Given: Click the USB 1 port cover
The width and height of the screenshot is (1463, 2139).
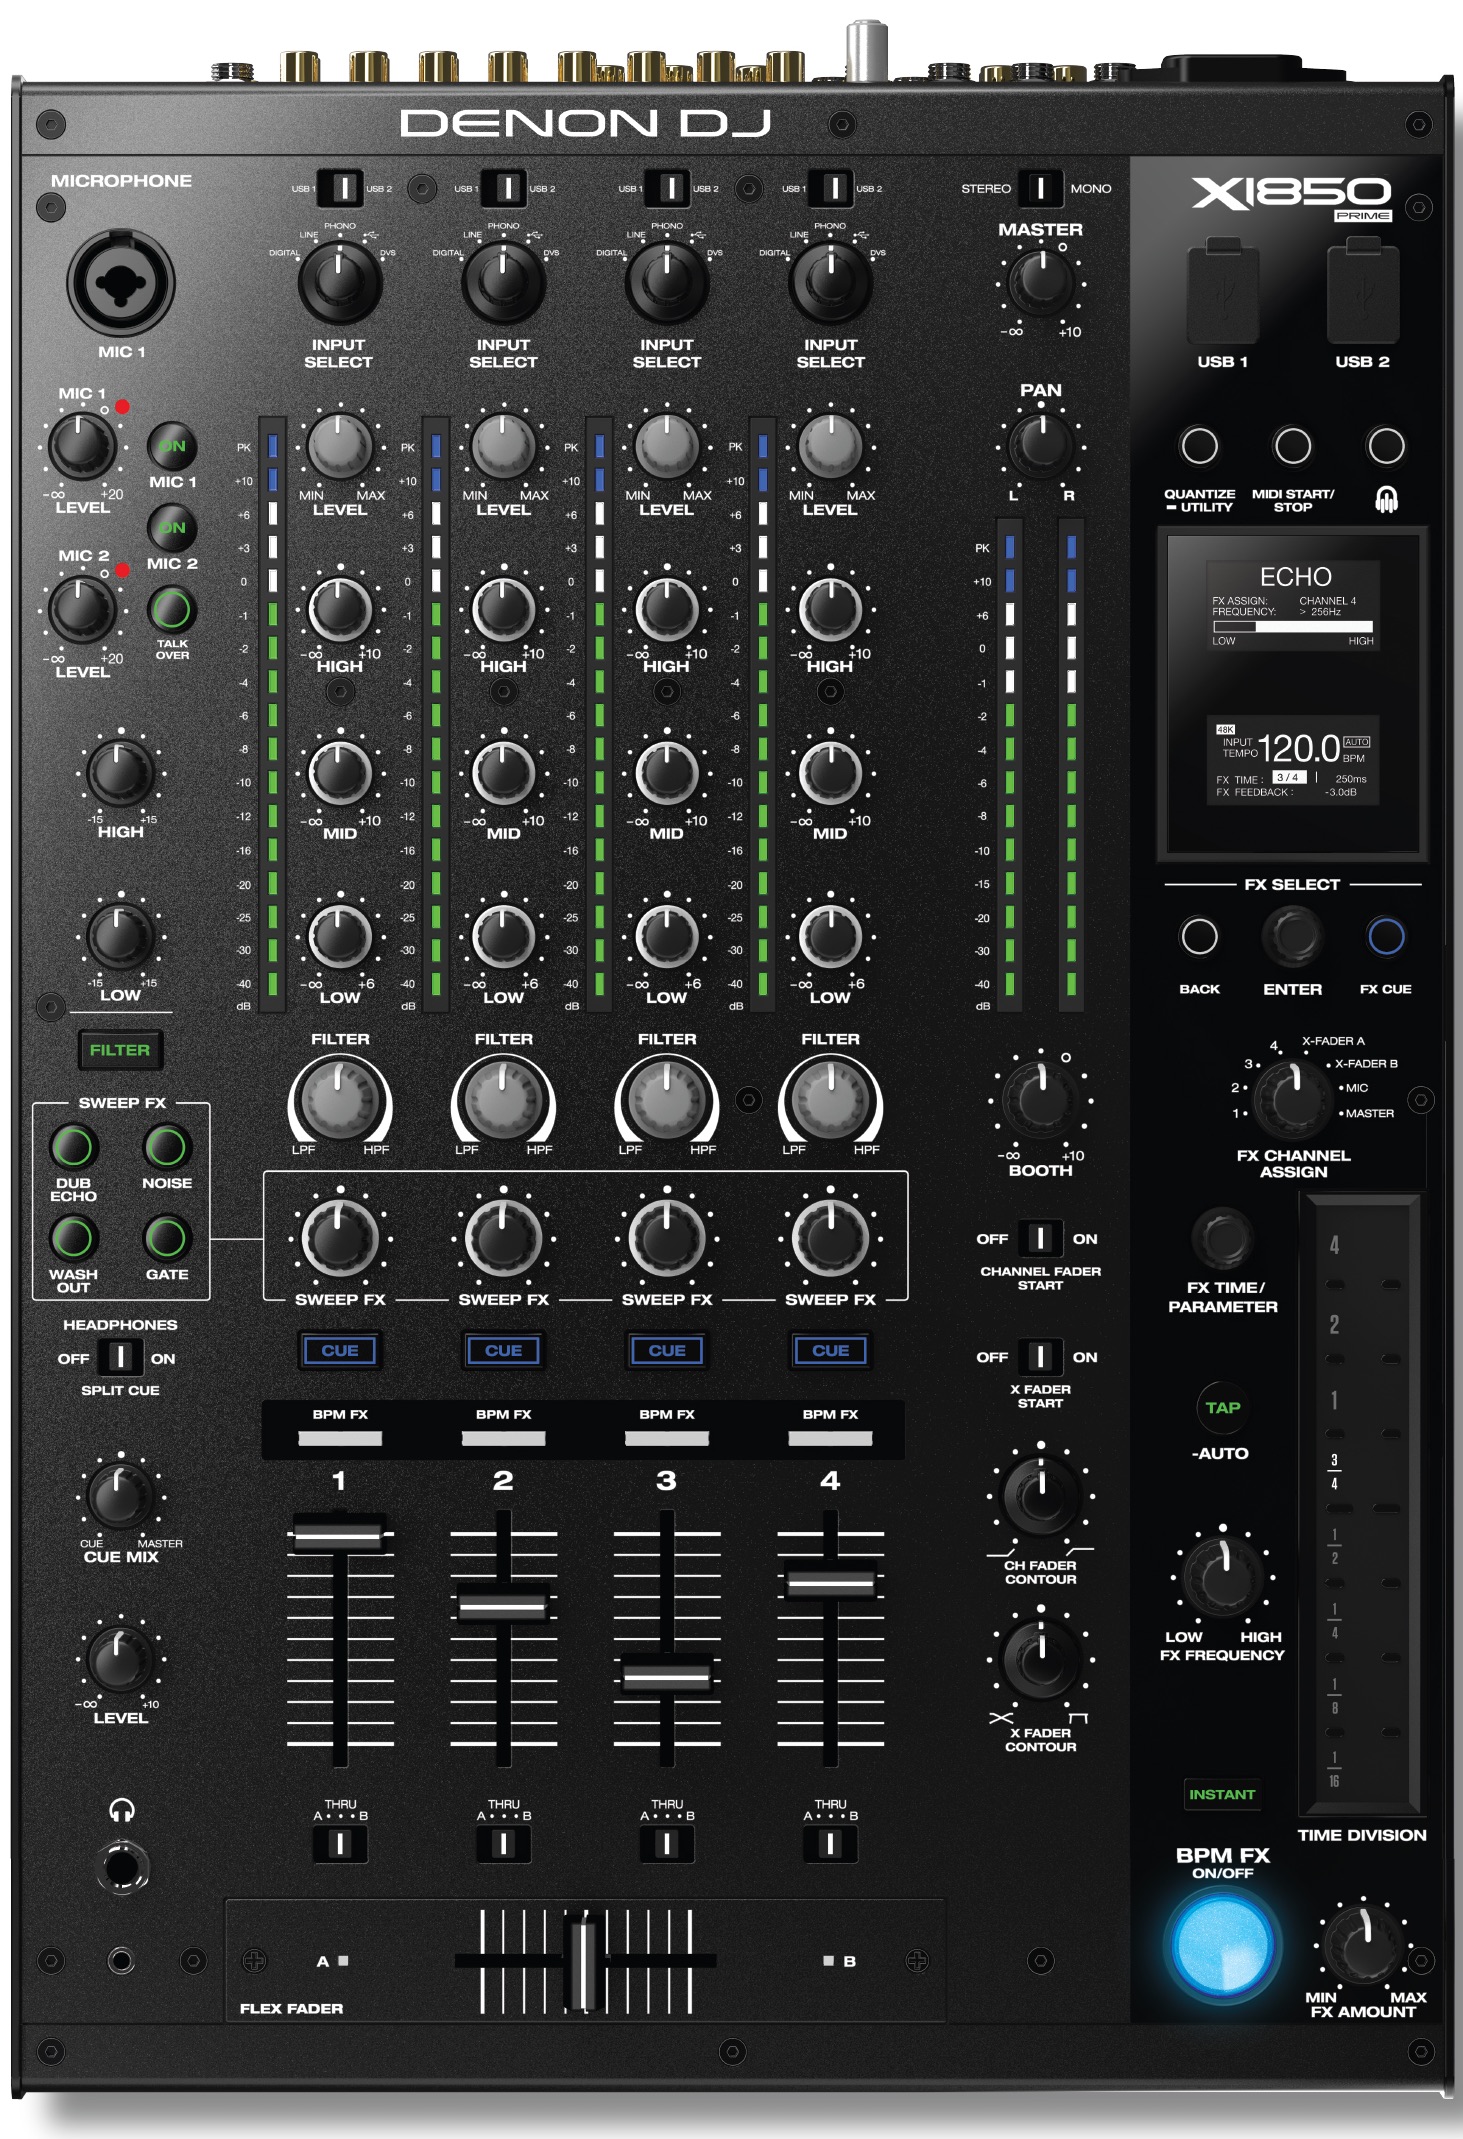Looking at the screenshot, I should tap(1223, 292).
